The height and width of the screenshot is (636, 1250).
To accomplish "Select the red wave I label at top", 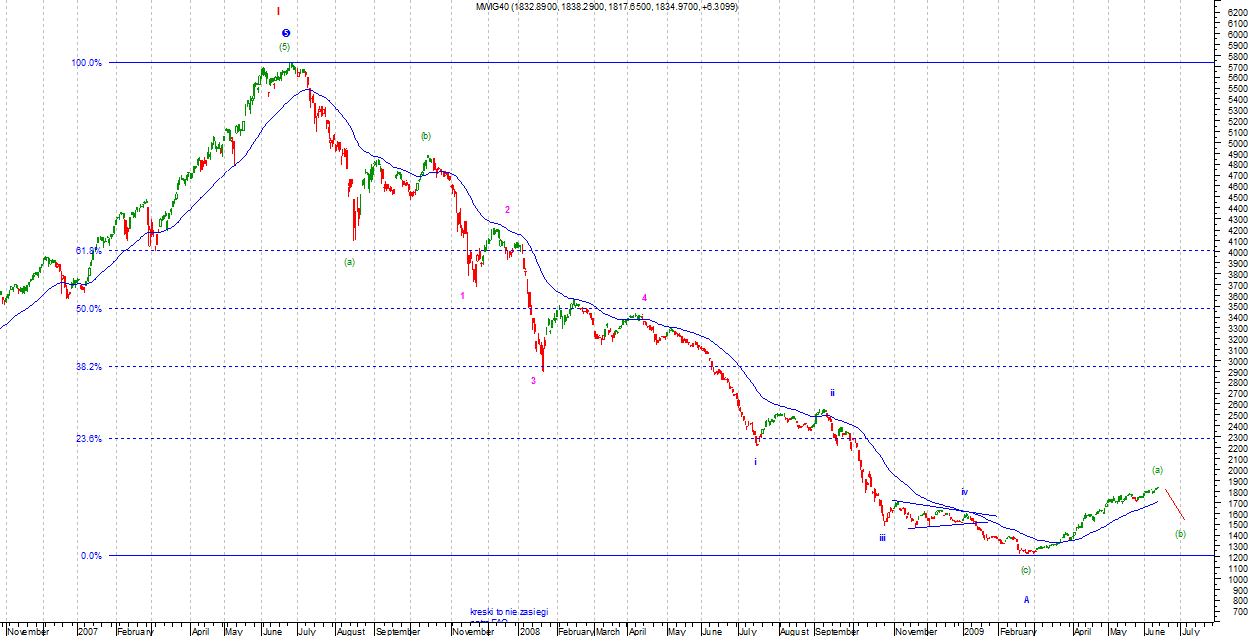I will tap(278, 11).
